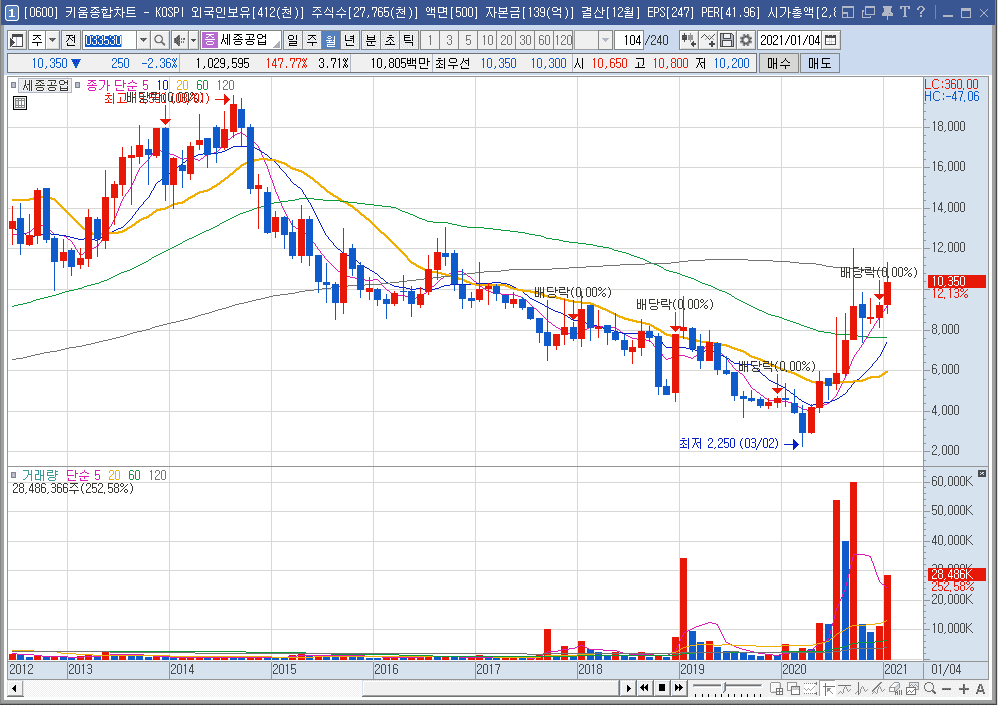
Task: Click the stock code input field 033530
Action: coord(109,41)
